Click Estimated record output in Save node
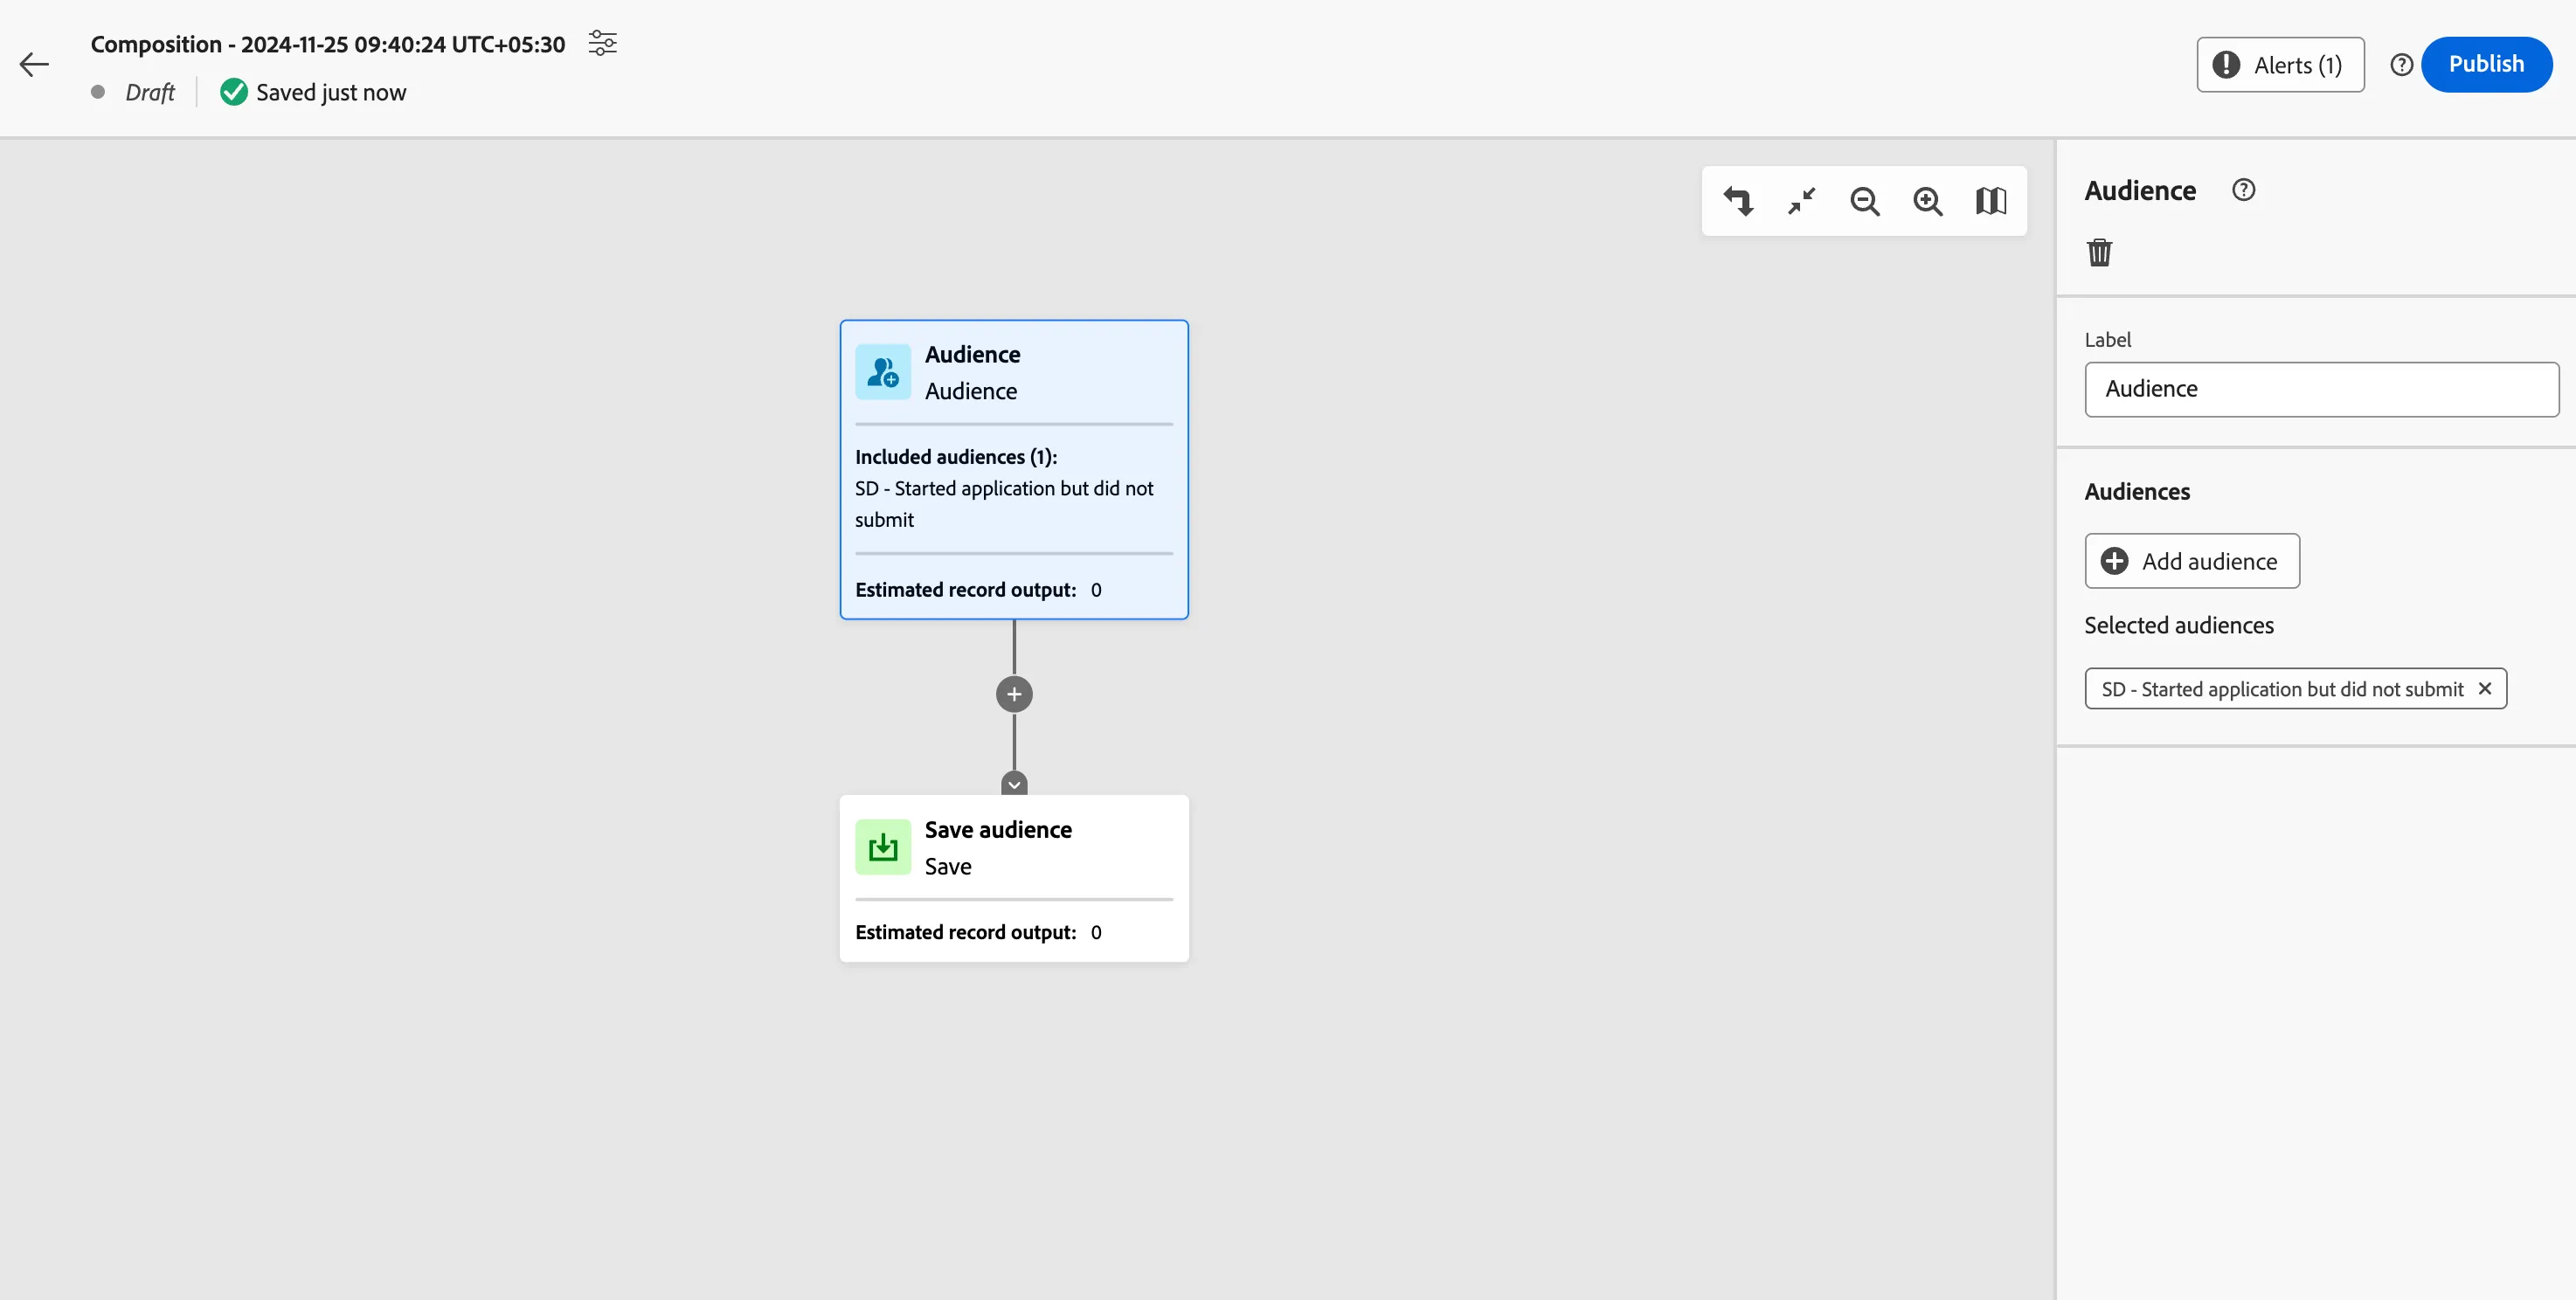2576x1300 pixels. (965, 932)
